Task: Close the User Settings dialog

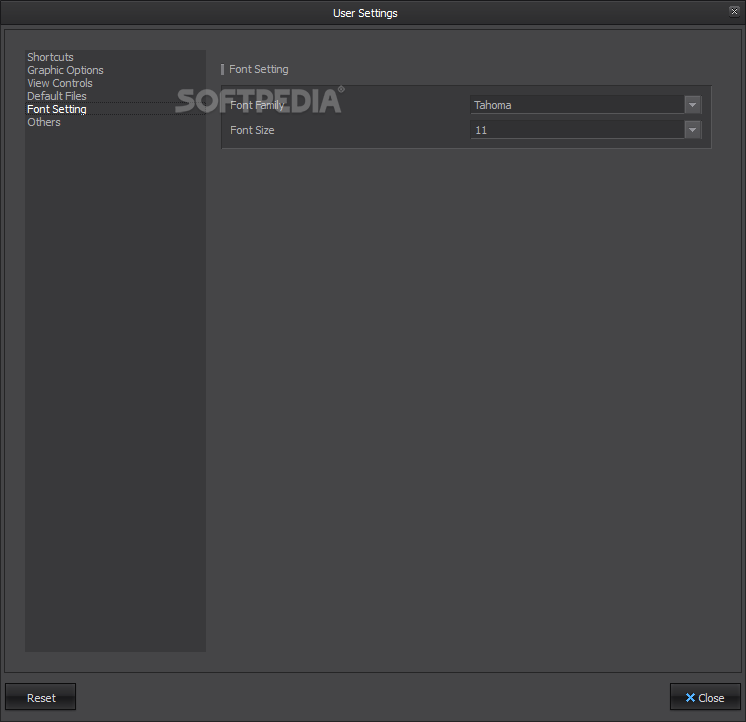Action: coord(705,697)
